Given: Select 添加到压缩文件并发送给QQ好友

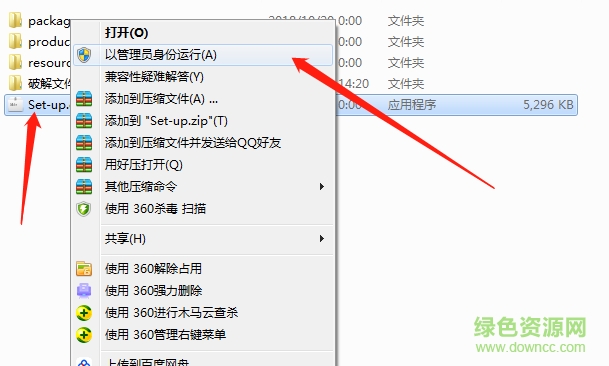Looking at the screenshot, I should (203, 143).
